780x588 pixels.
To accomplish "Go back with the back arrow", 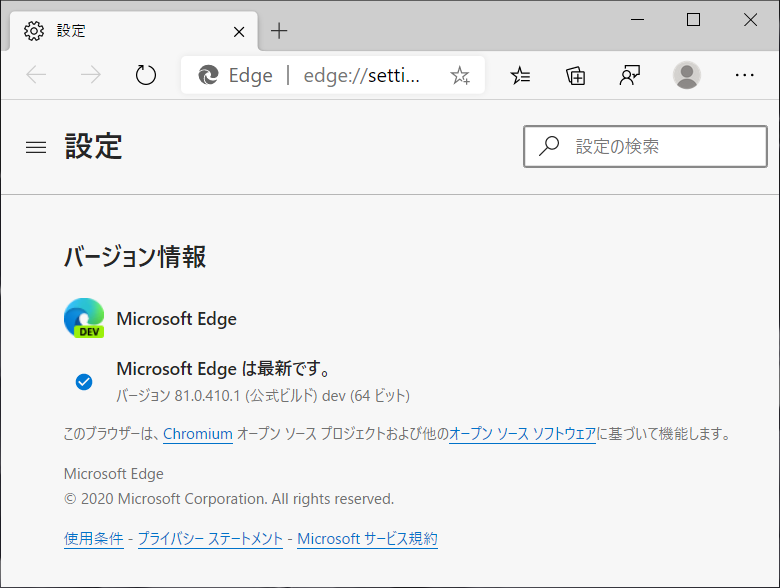I will pyautogui.click(x=36, y=75).
